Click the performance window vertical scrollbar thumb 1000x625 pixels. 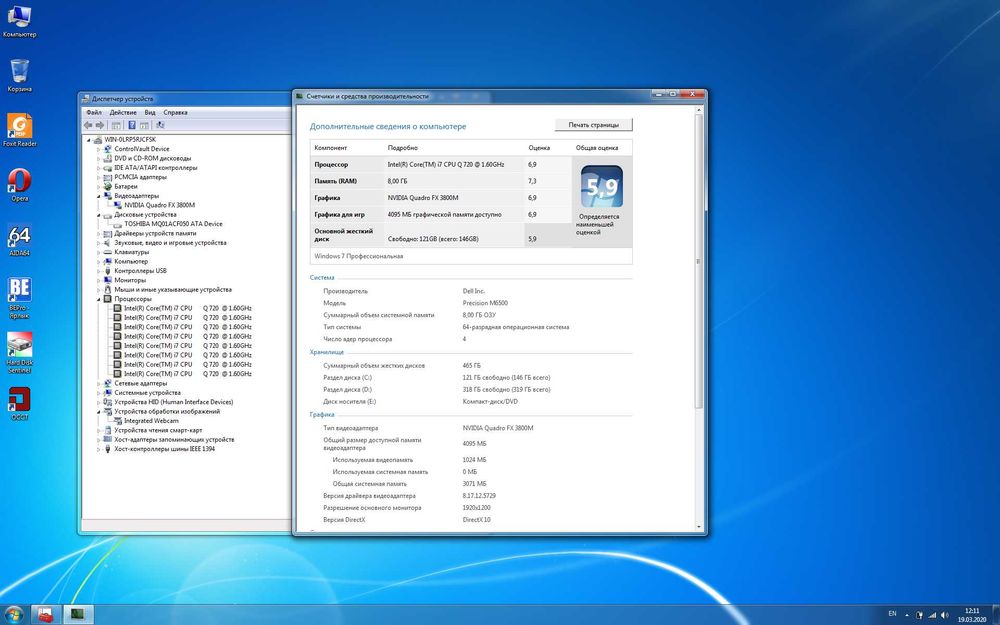point(698,261)
